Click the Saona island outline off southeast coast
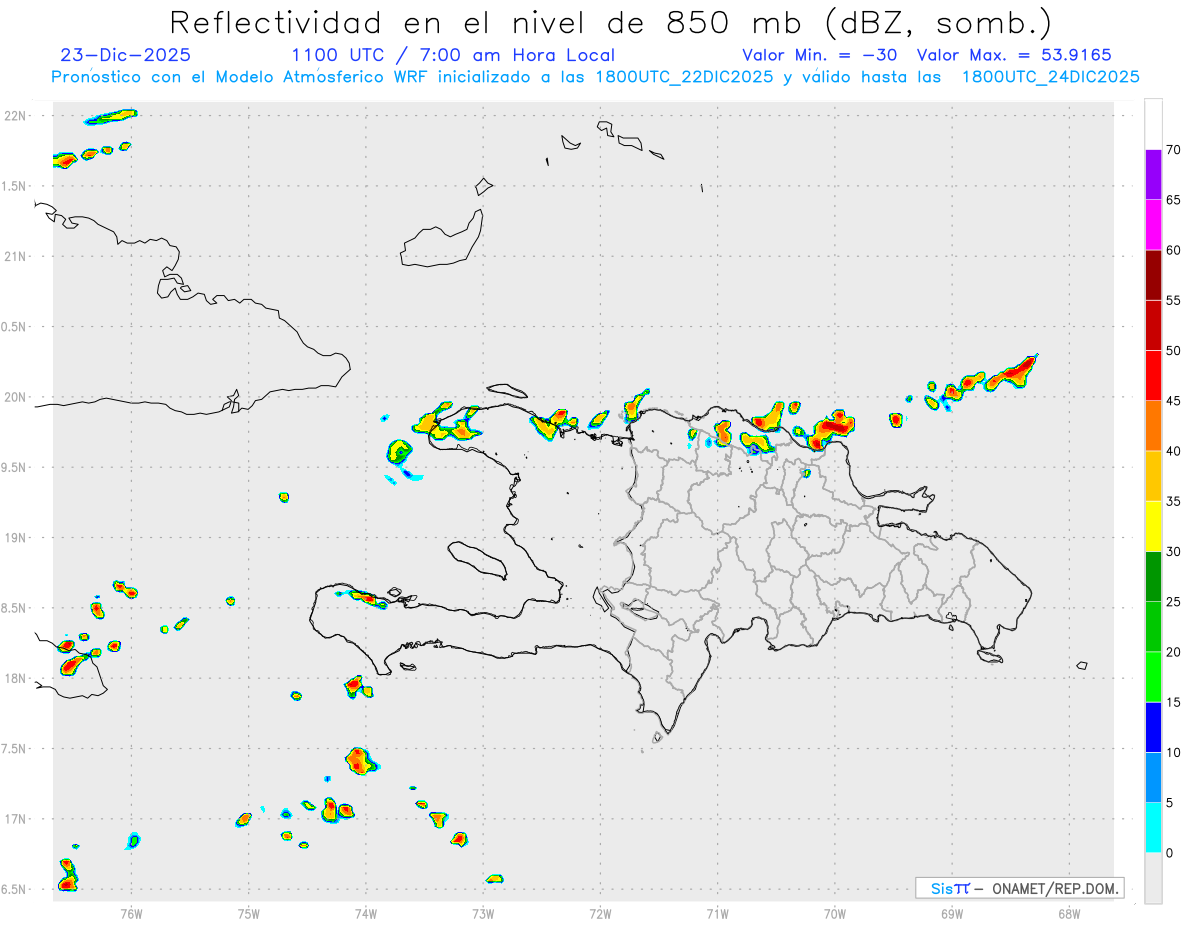The height and width of the screenshot is (927, 1200). coord(989,656)
